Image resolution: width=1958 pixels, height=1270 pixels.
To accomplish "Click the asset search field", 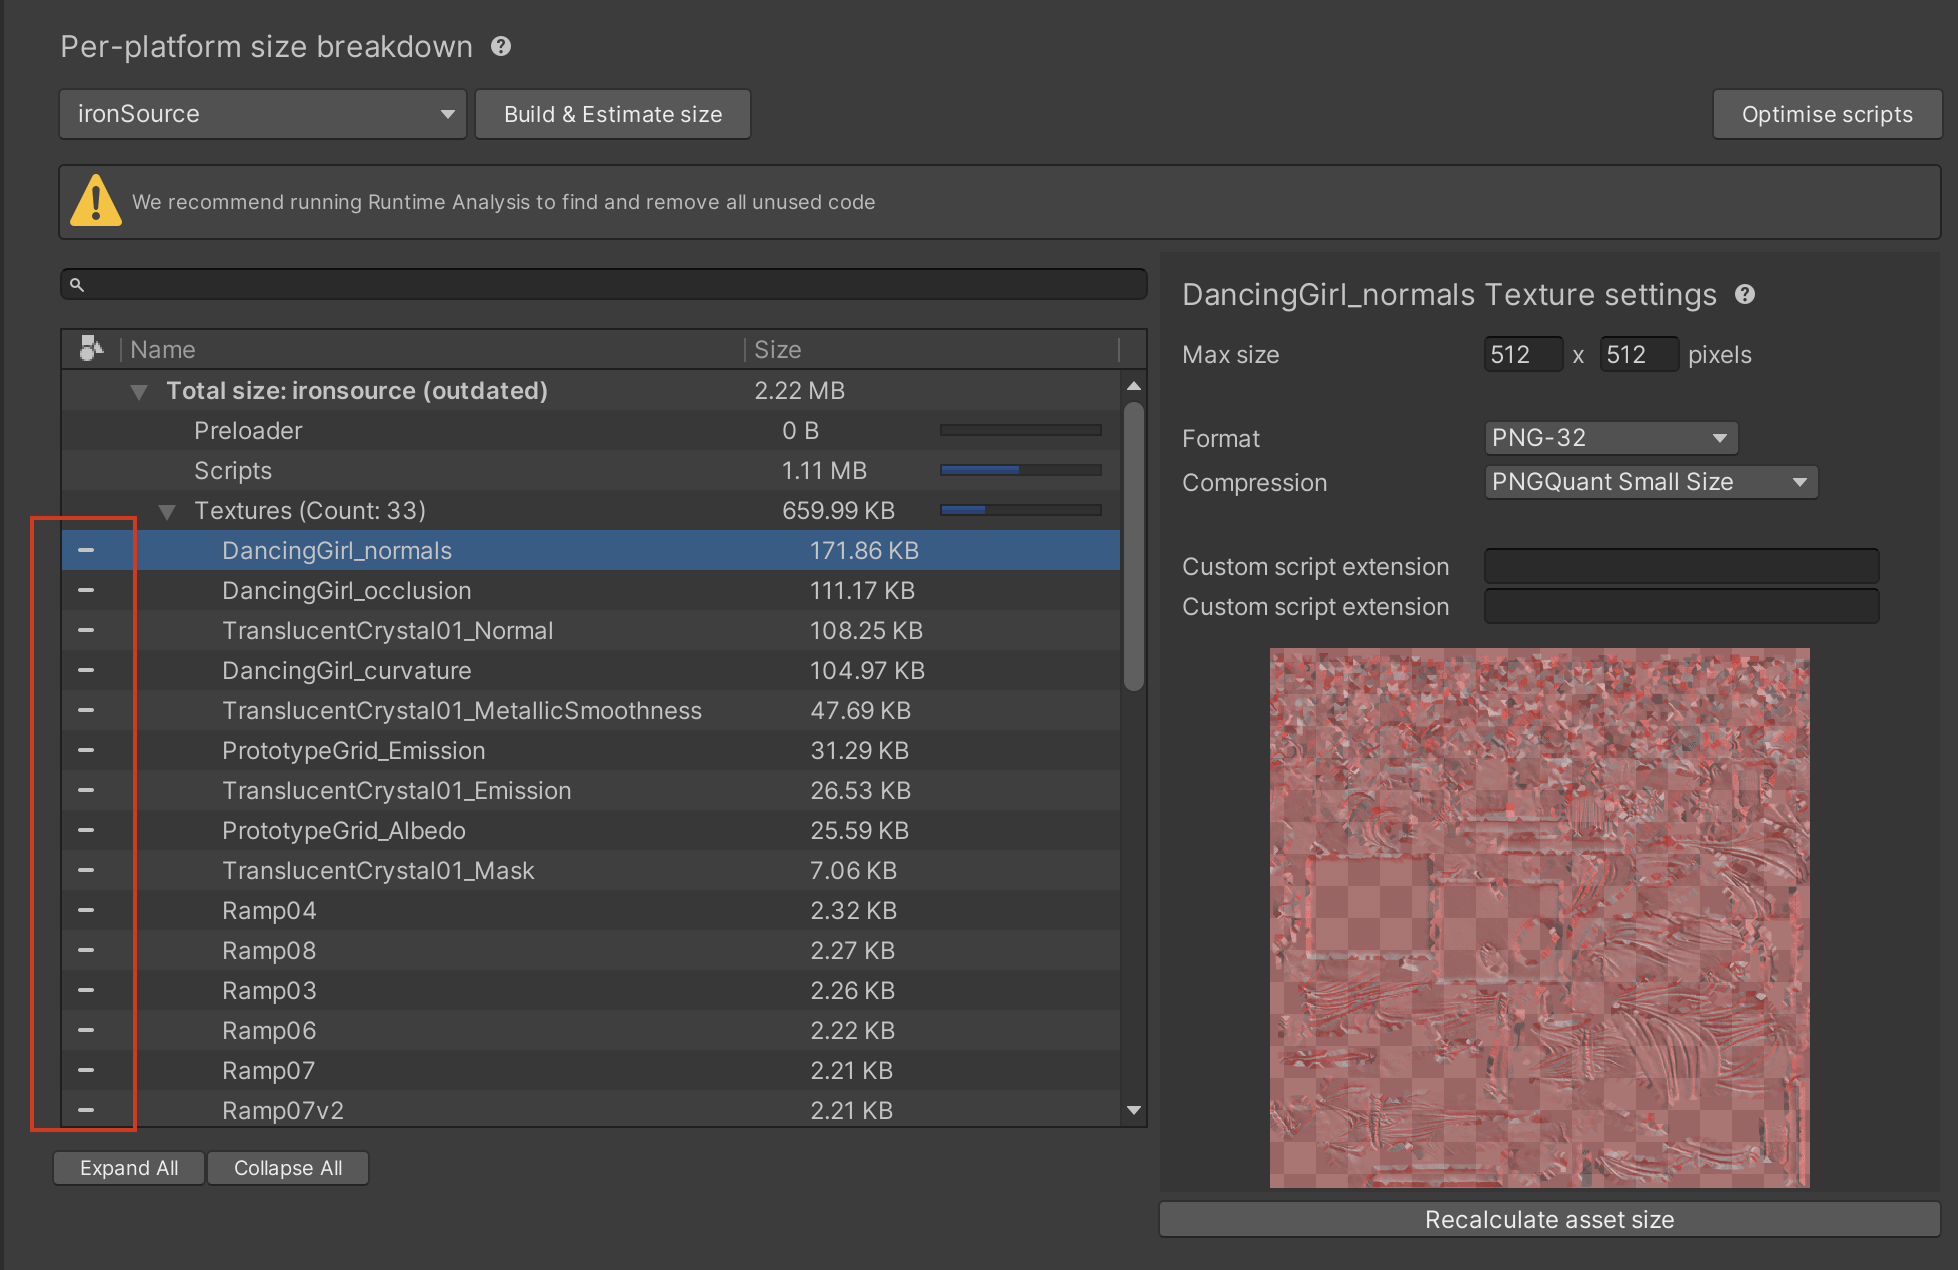I will [604, 284].
